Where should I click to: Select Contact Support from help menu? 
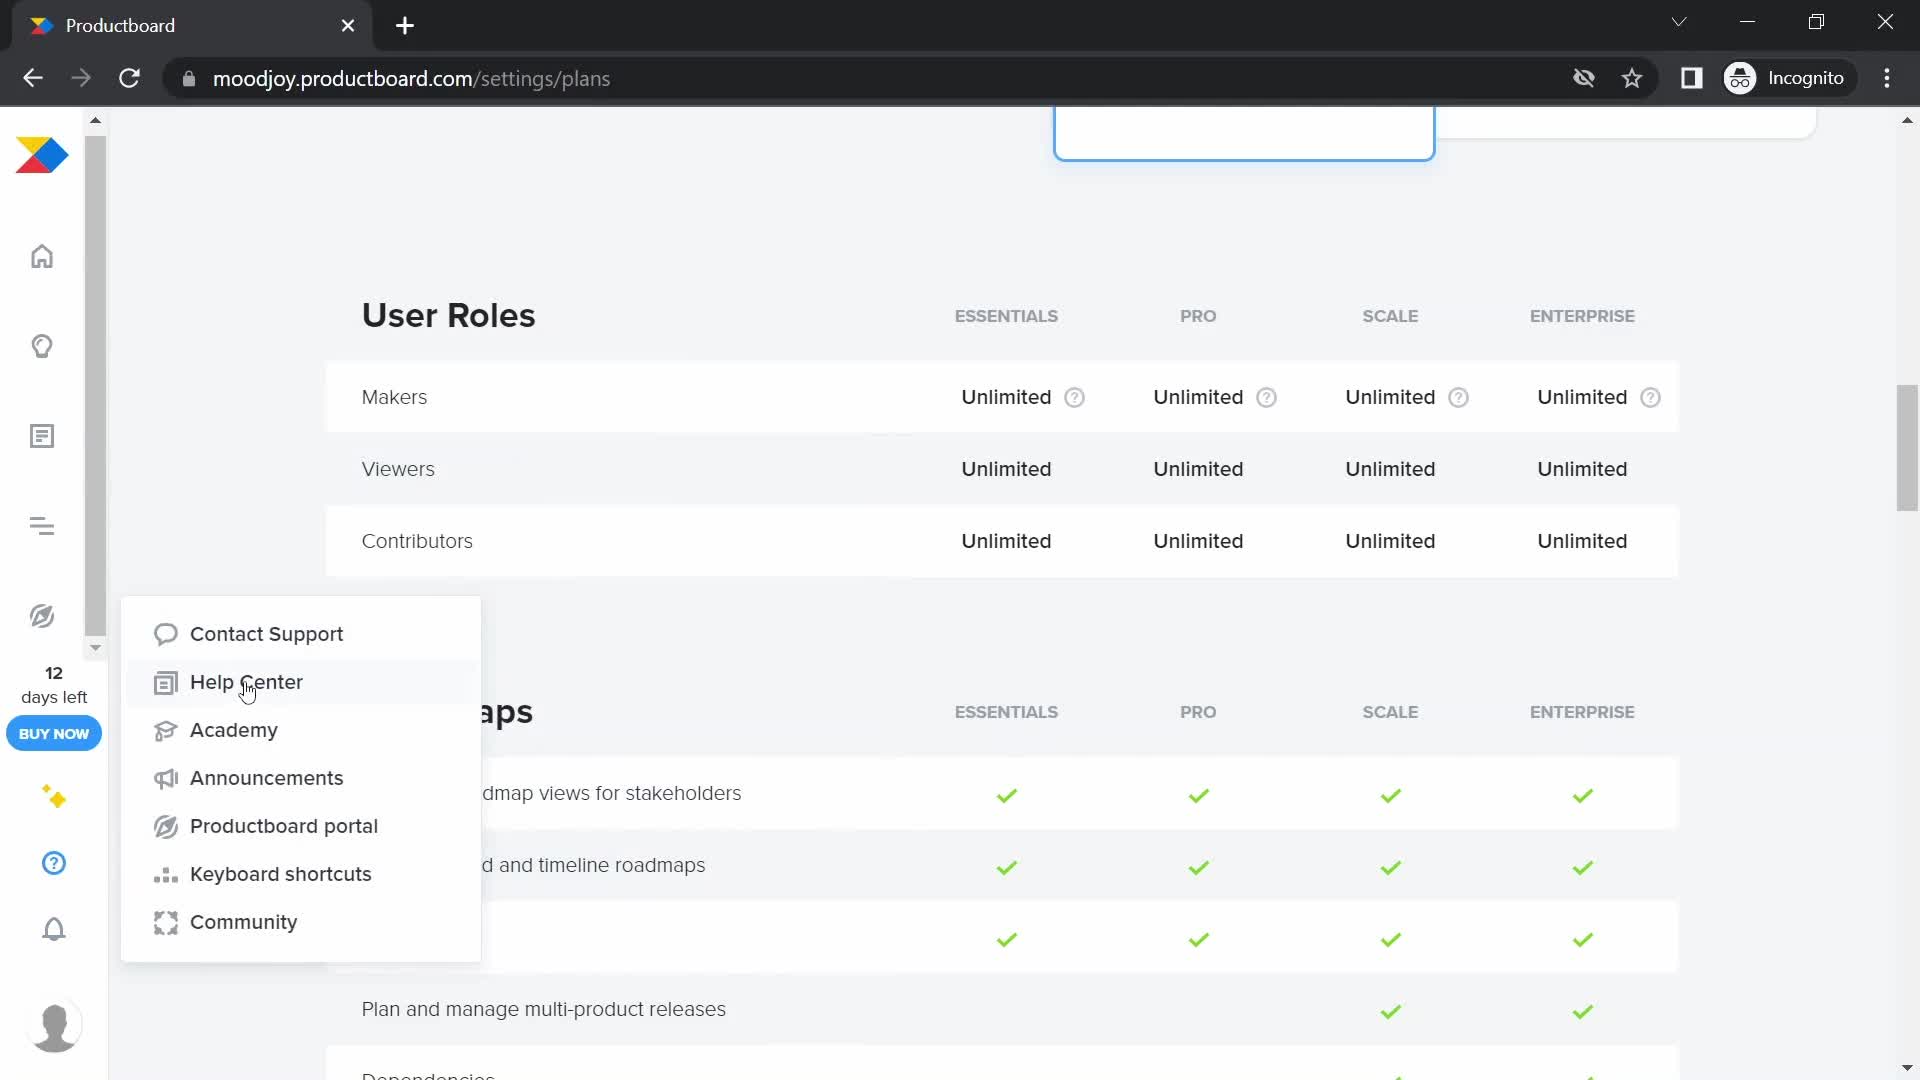tap(301, 634)
